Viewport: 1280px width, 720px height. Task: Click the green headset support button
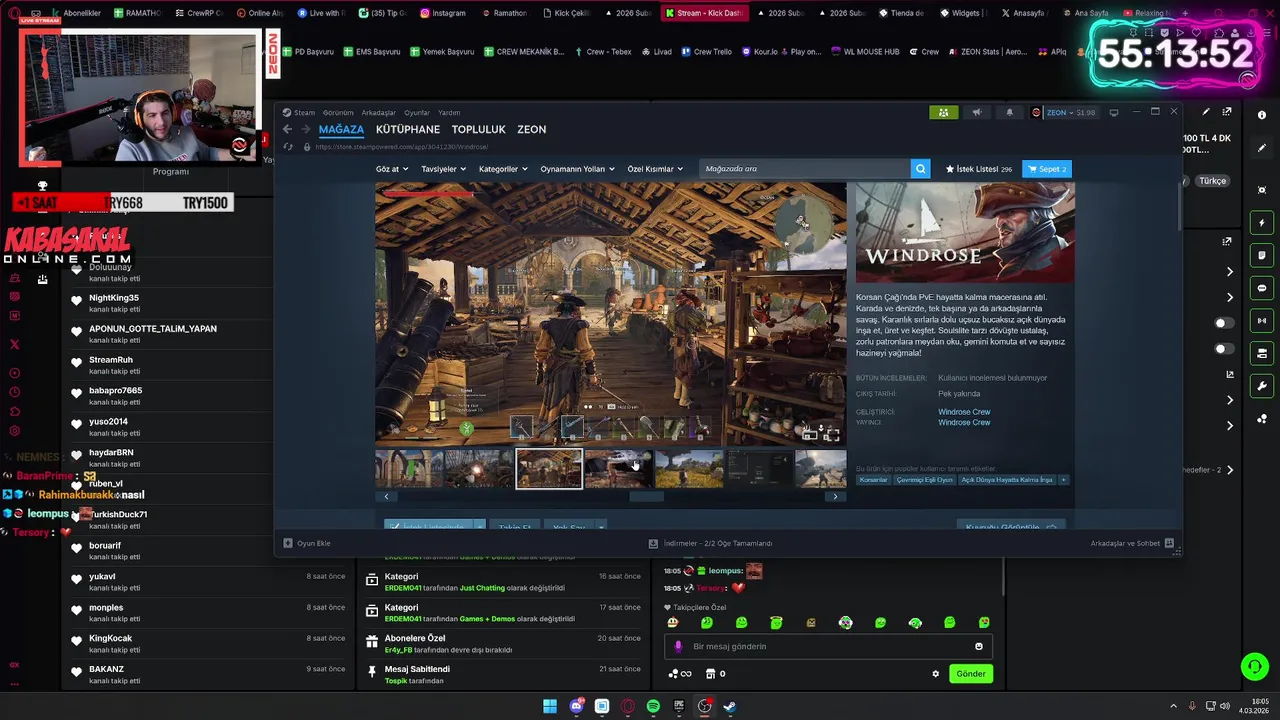tap(1254, 666)
